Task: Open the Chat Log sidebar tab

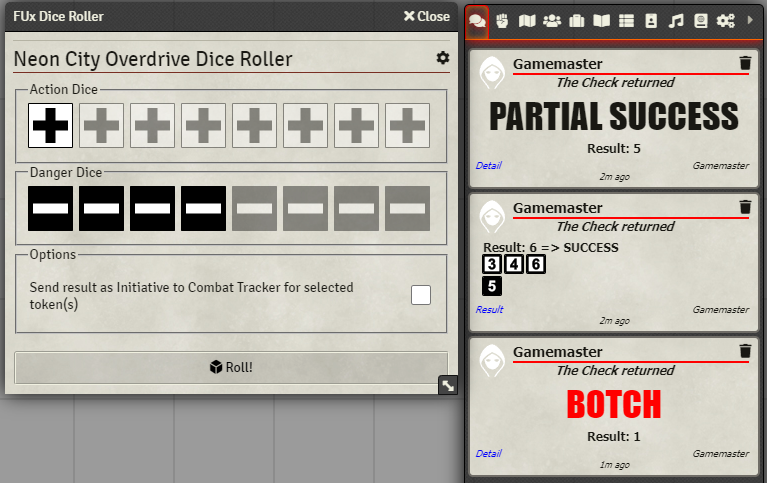Action: coord(477,21)
